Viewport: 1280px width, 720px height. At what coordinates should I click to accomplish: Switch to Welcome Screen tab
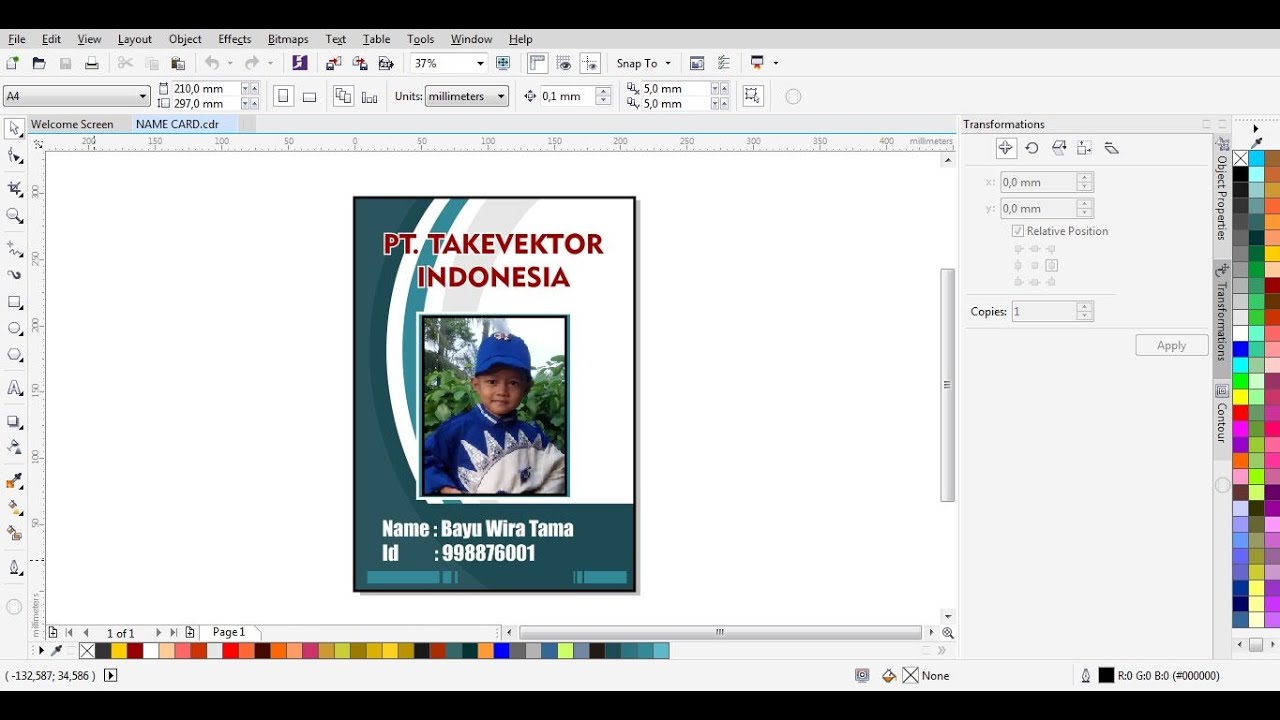[x=72, y=124]
